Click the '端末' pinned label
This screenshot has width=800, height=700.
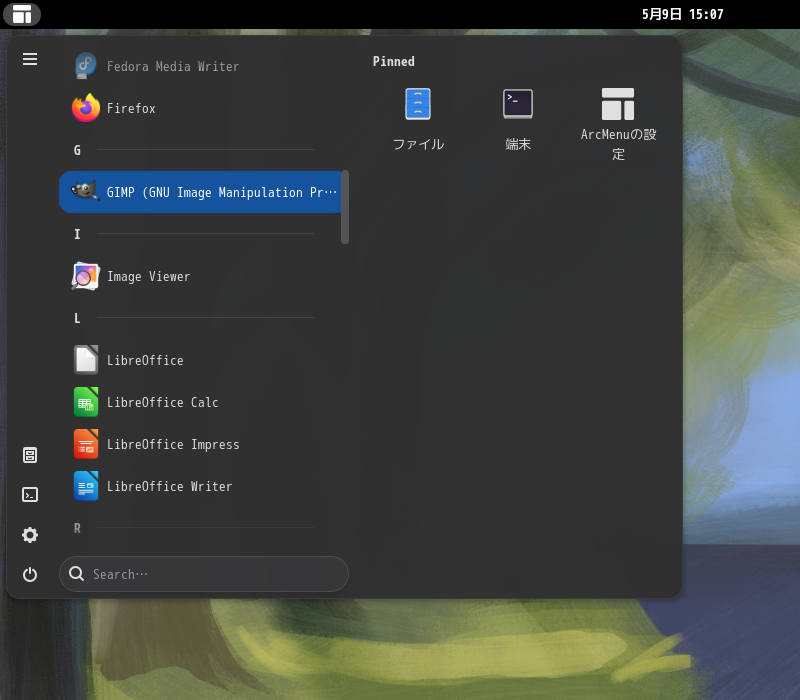pyautogui.click(x=518, y=144)
